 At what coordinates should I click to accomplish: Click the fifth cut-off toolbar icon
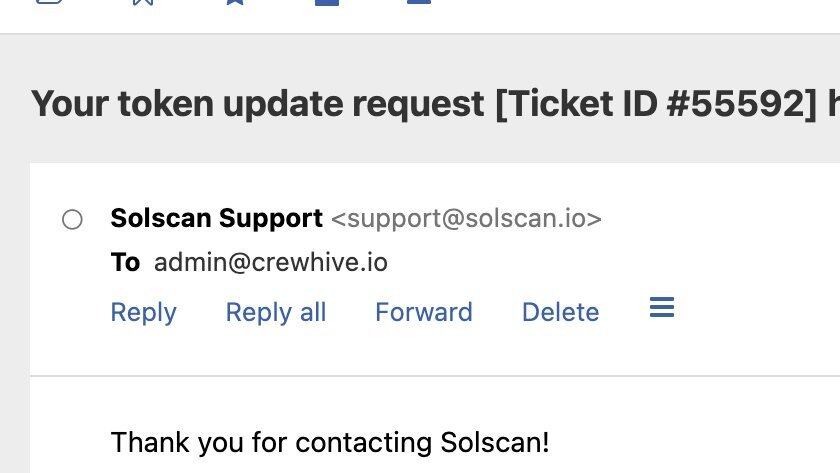point(419,3)
